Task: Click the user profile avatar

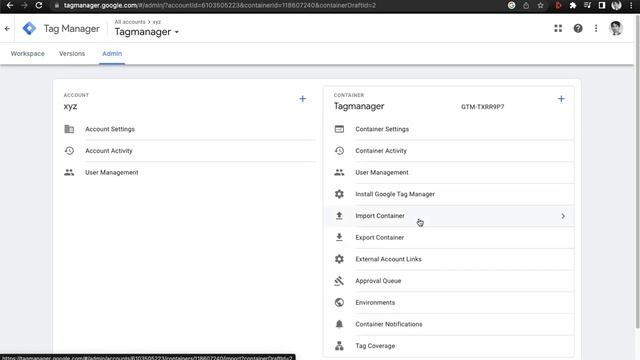Action: [x=616, y=28]
